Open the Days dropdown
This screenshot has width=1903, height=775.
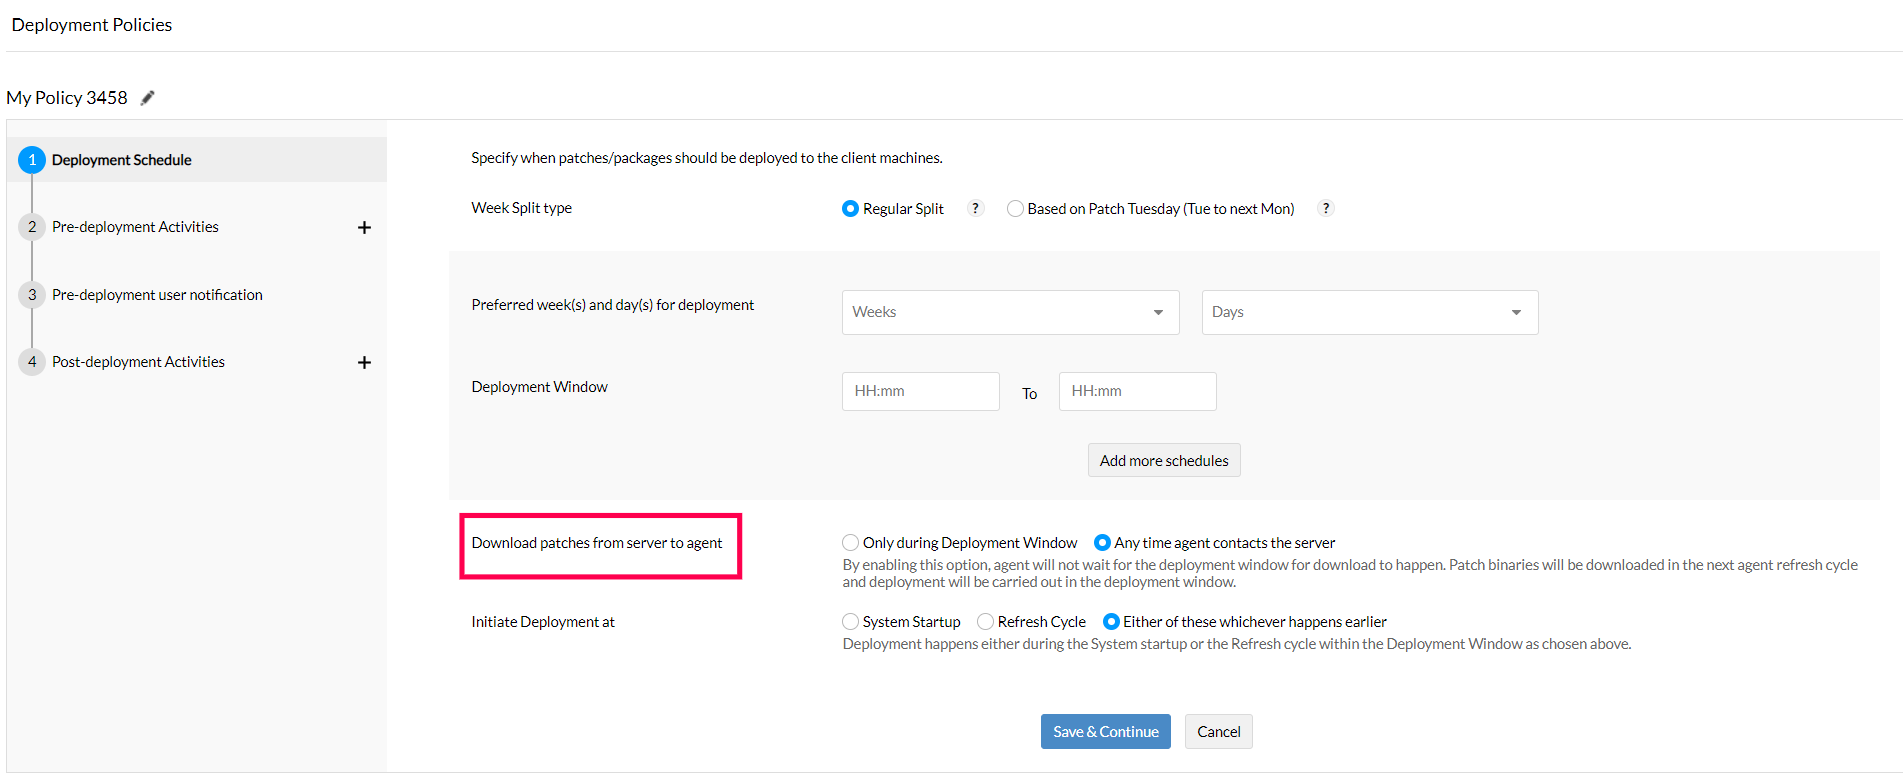[x=1369, y=312]
